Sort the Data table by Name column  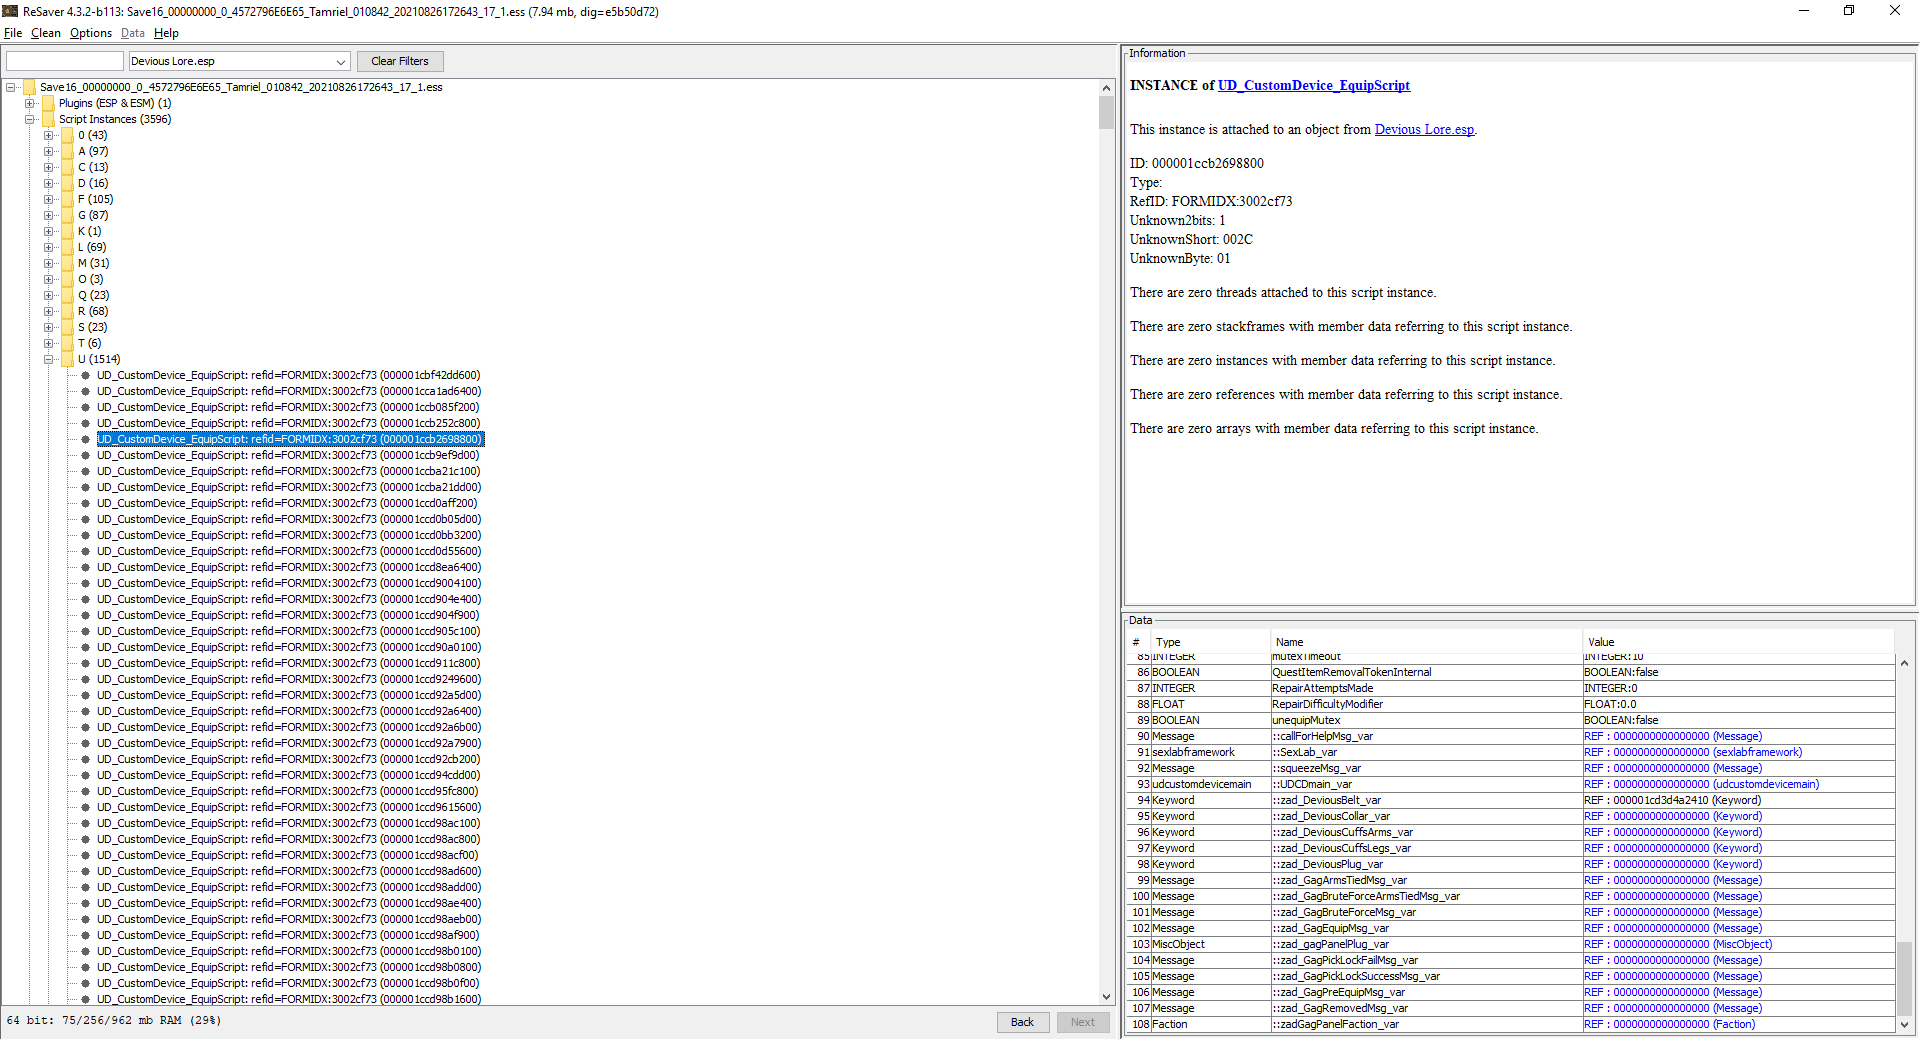(x=1426, y=642)
